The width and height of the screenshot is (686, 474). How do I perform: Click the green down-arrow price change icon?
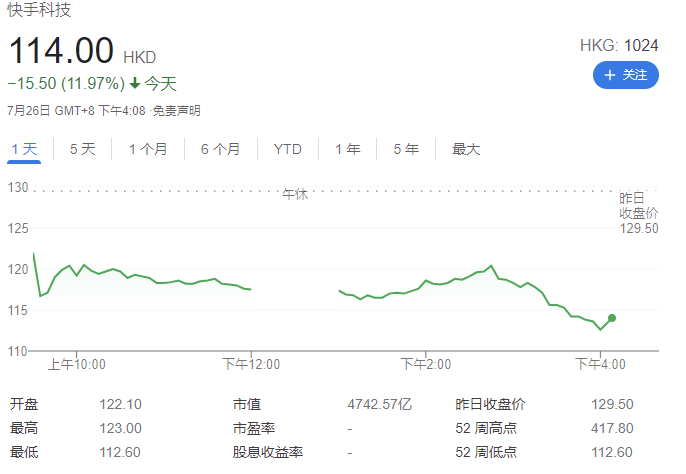click(x=135, y=84)
